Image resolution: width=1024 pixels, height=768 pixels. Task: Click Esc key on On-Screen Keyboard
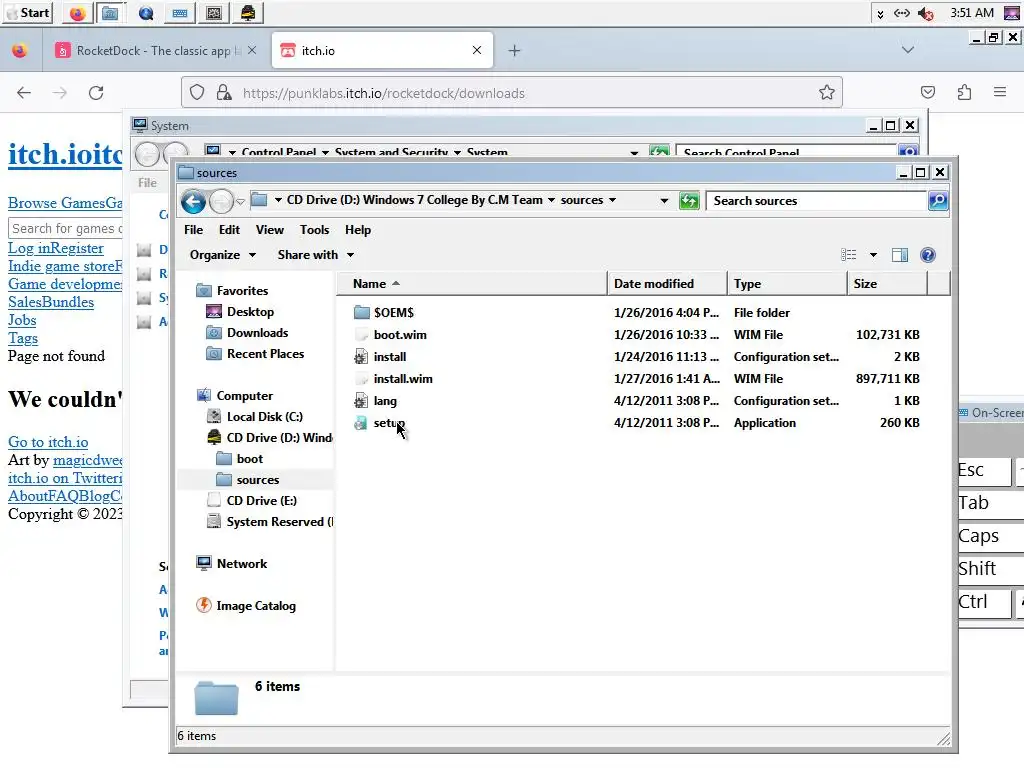pos(984,471)
